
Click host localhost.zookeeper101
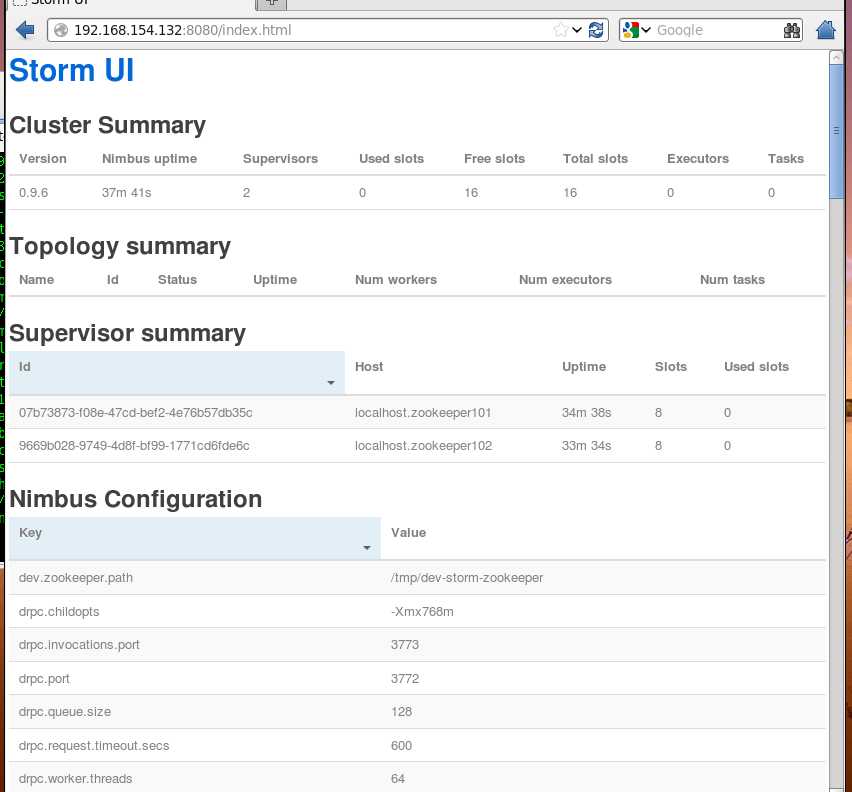point(423,413)
